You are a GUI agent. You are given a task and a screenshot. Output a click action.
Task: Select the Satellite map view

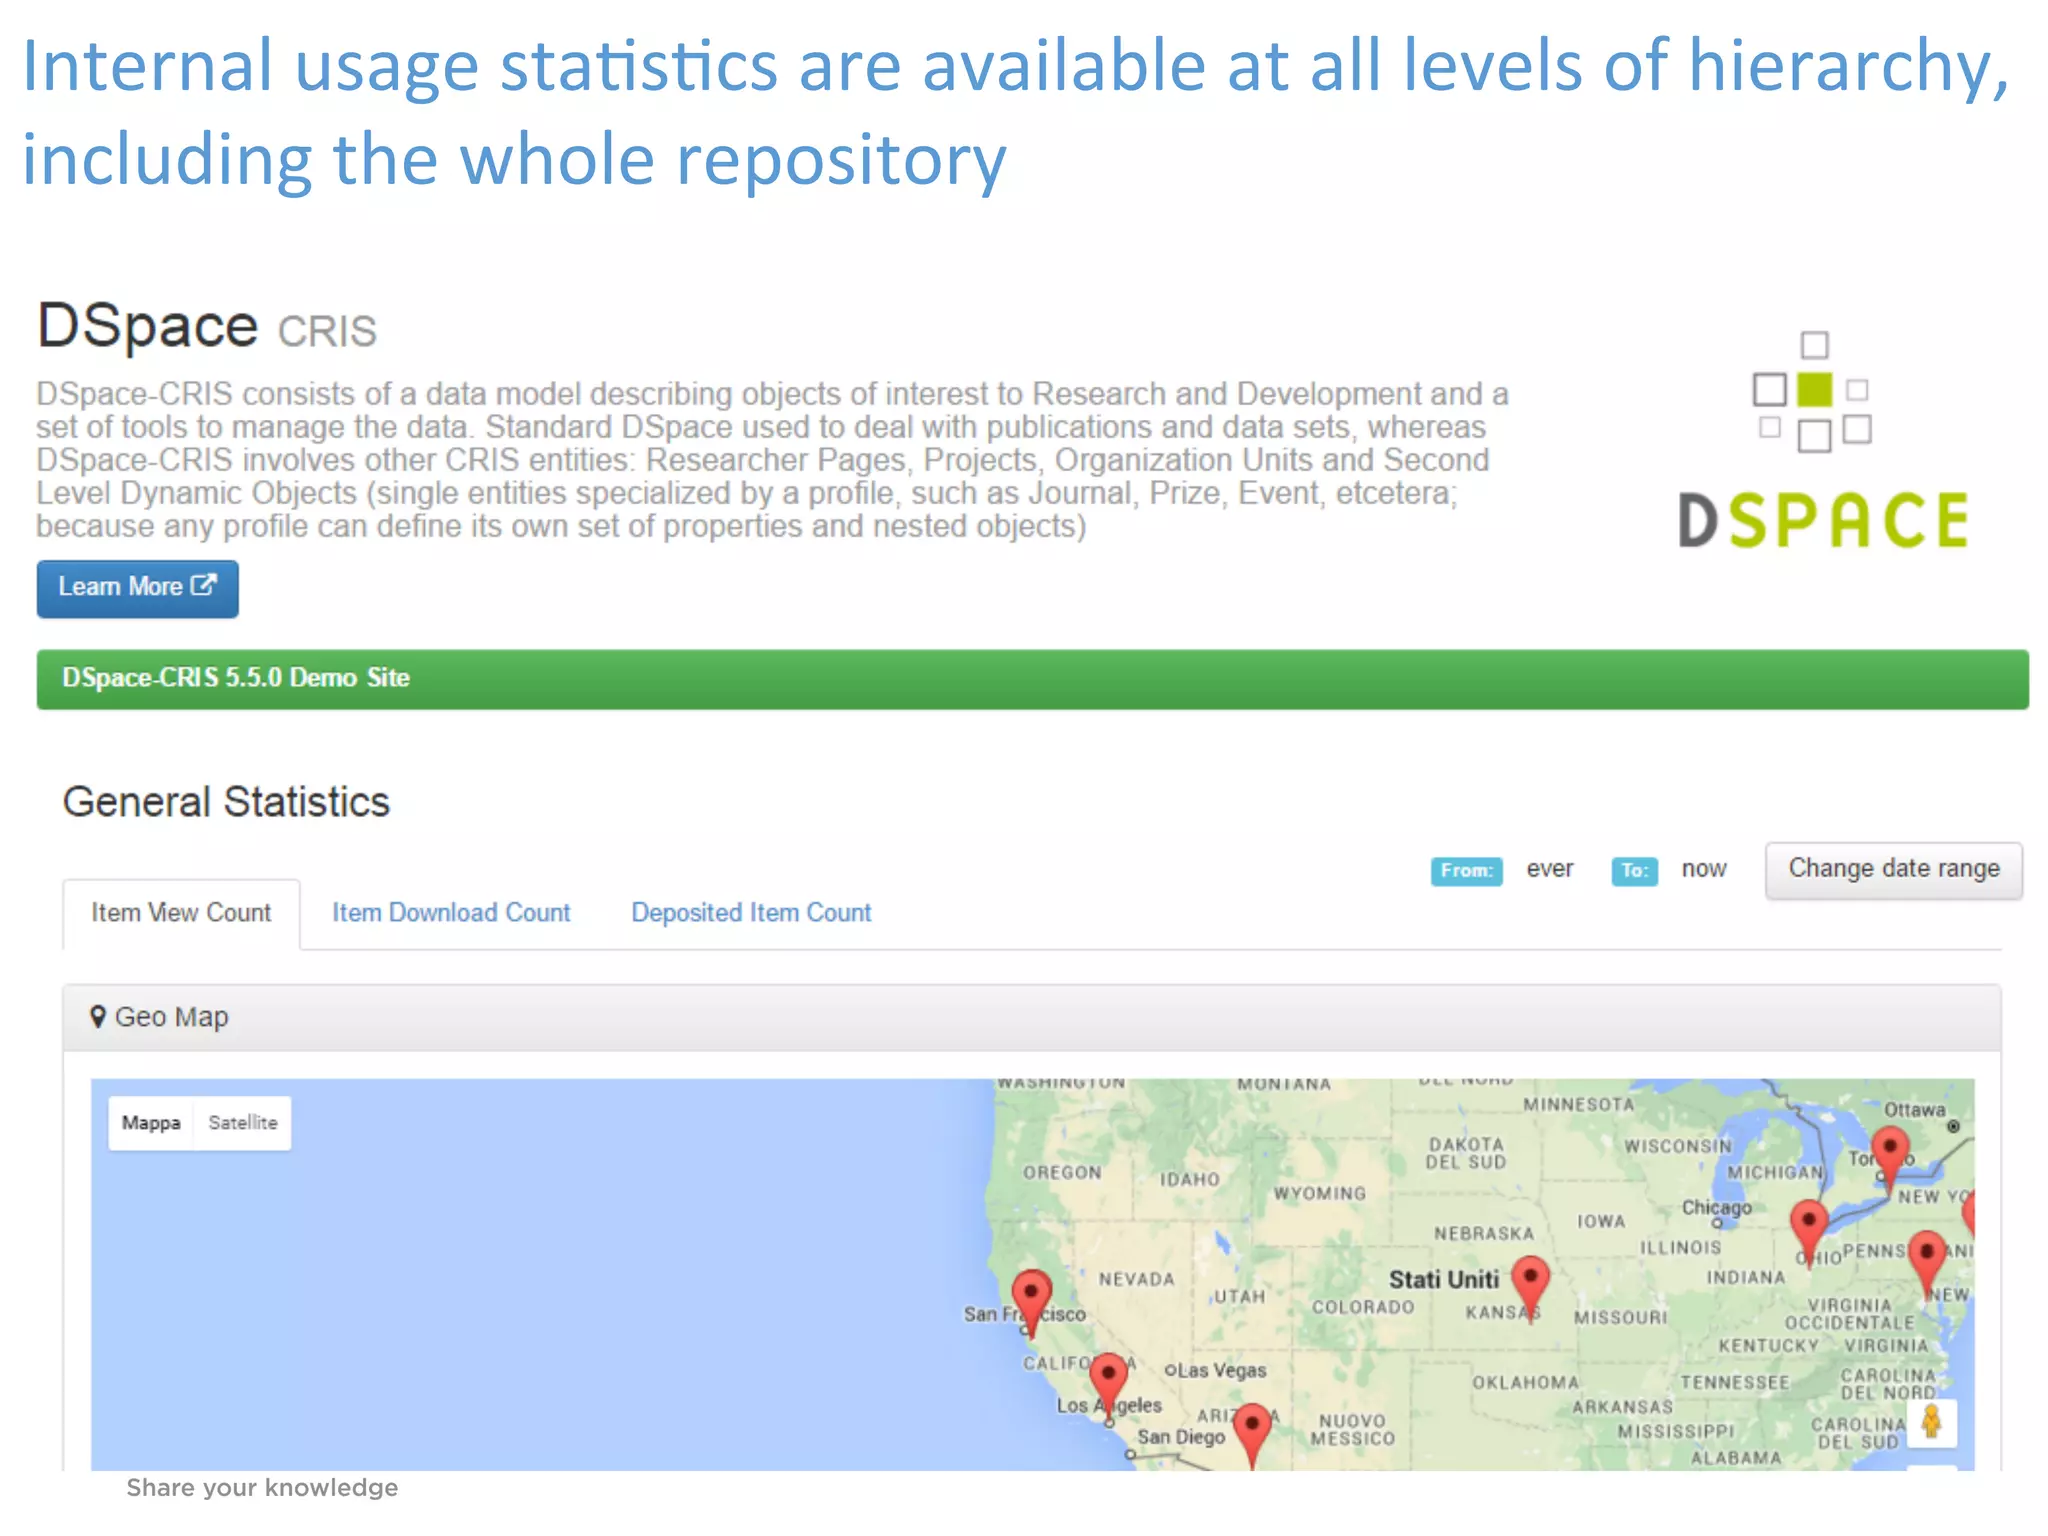tap(242, 1123)
